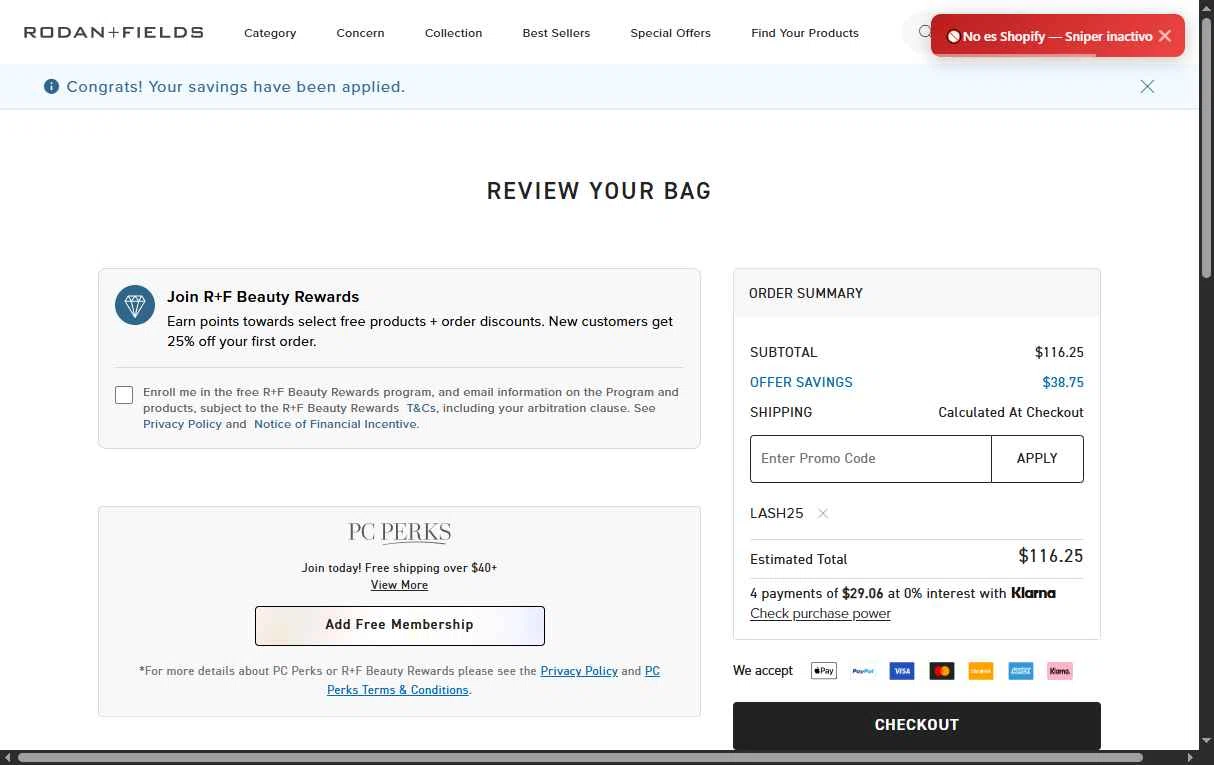Open the Beauty Rewards T&Cs link
This screenshot has height=765, width=1214.
[x=421, y=408]
